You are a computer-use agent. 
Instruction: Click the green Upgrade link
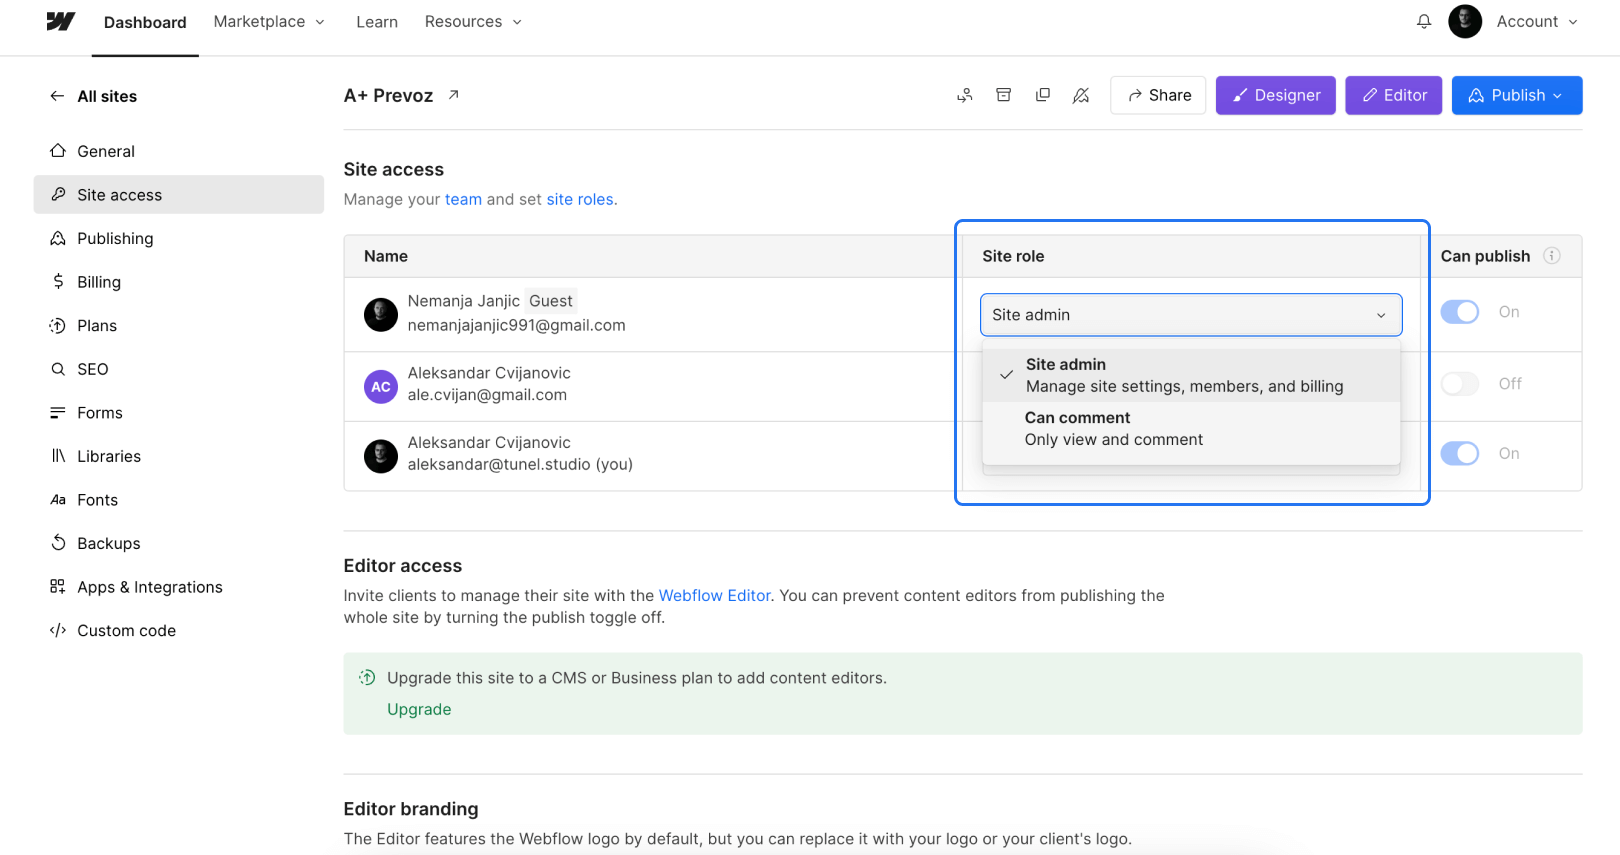point(419,709)
